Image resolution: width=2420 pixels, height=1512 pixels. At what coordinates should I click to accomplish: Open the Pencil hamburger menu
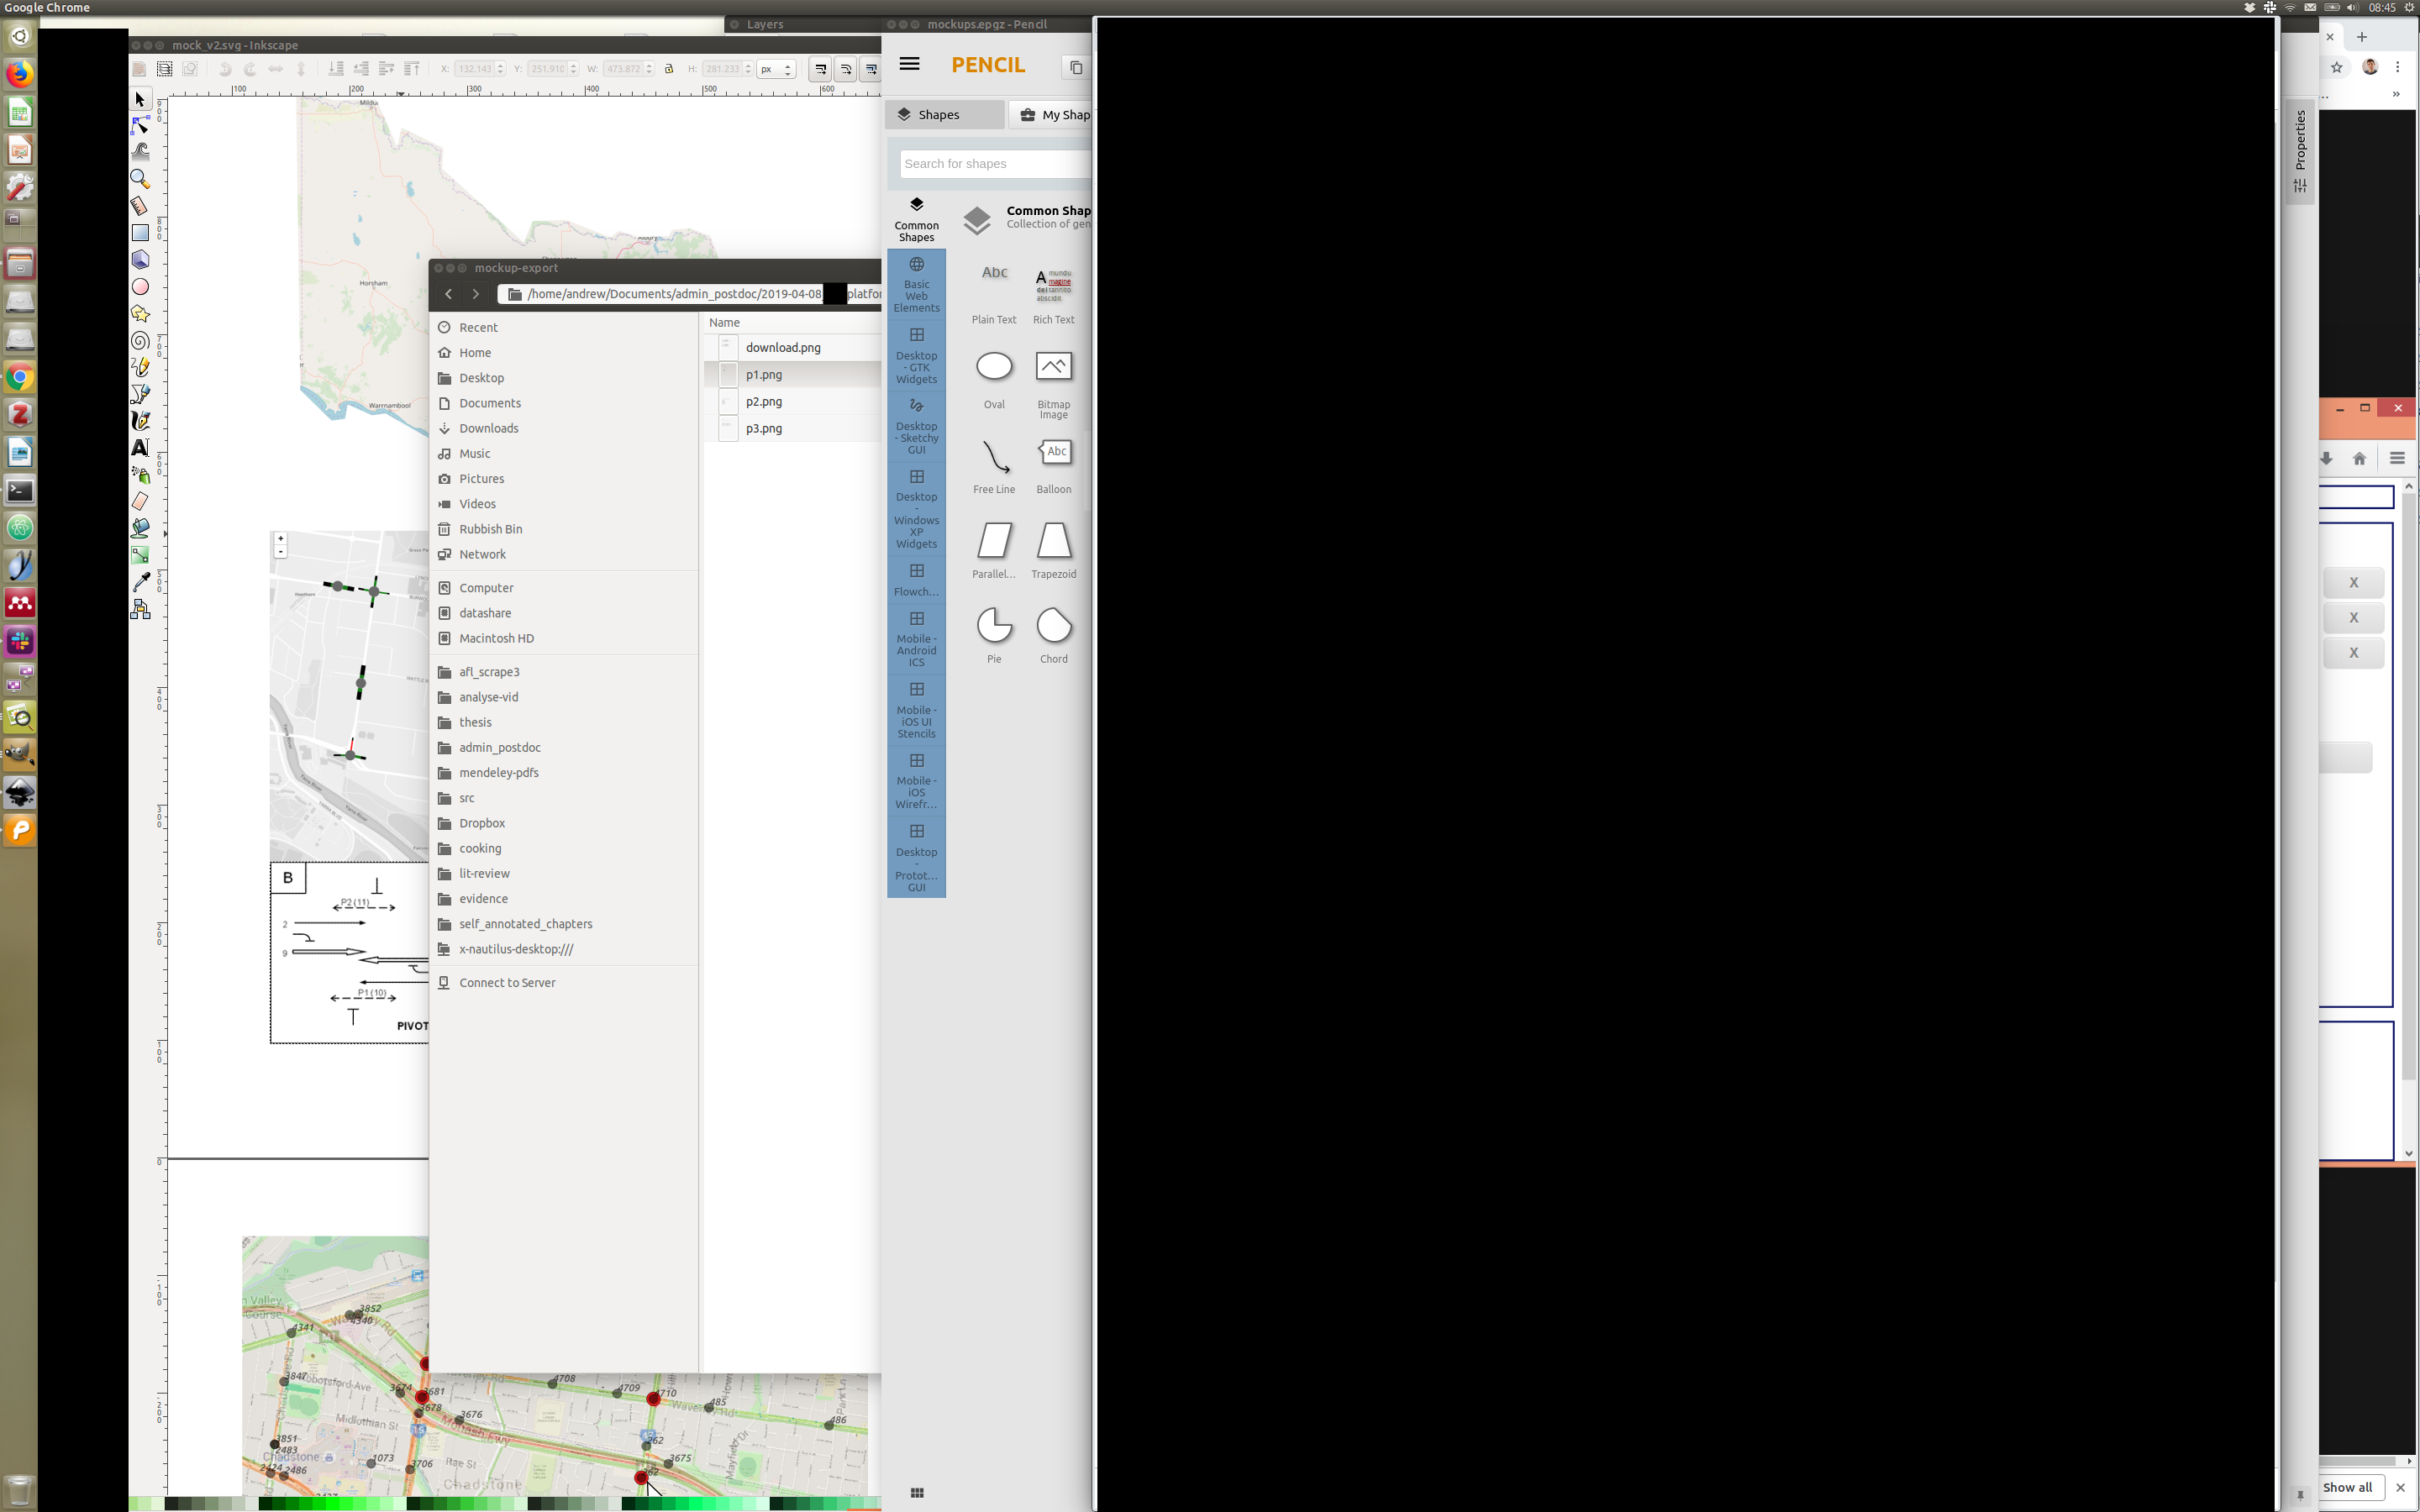coord(908,64)
